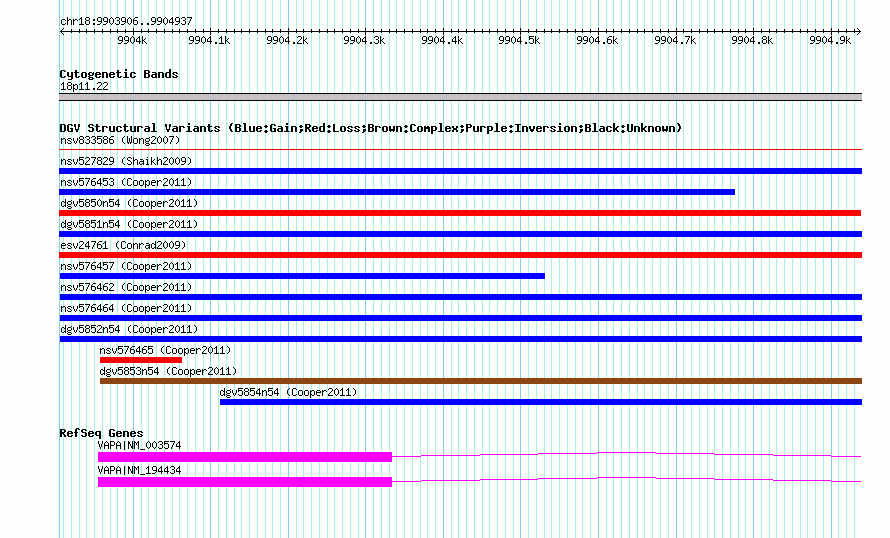Click the gray 18p11.22 cytoband bar

[460, 97]
